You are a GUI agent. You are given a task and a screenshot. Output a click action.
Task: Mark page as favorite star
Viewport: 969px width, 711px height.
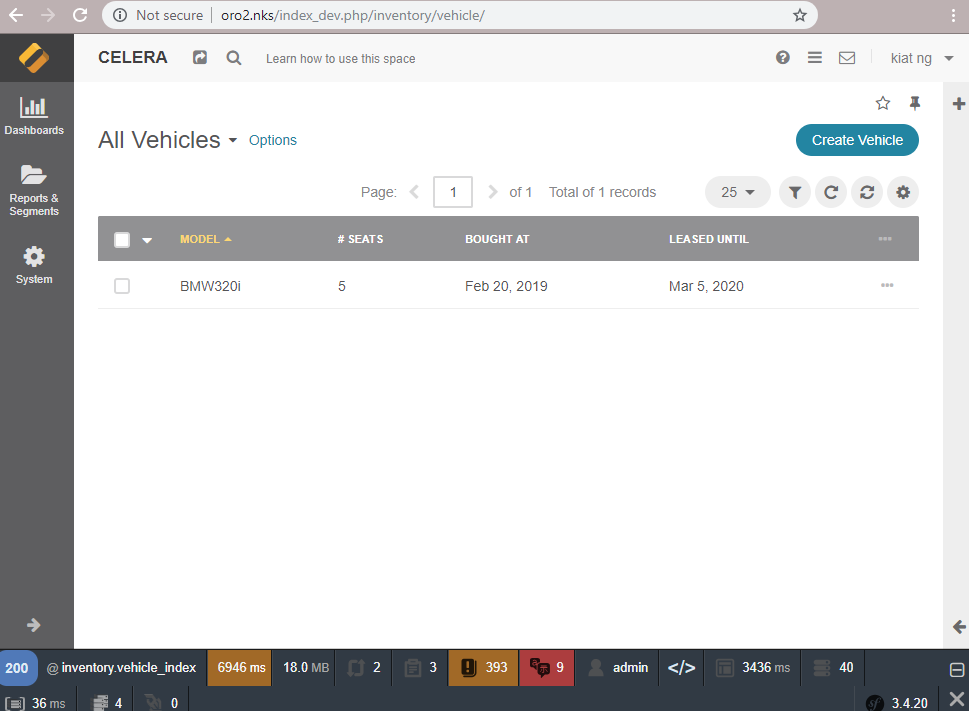[882, 103]
